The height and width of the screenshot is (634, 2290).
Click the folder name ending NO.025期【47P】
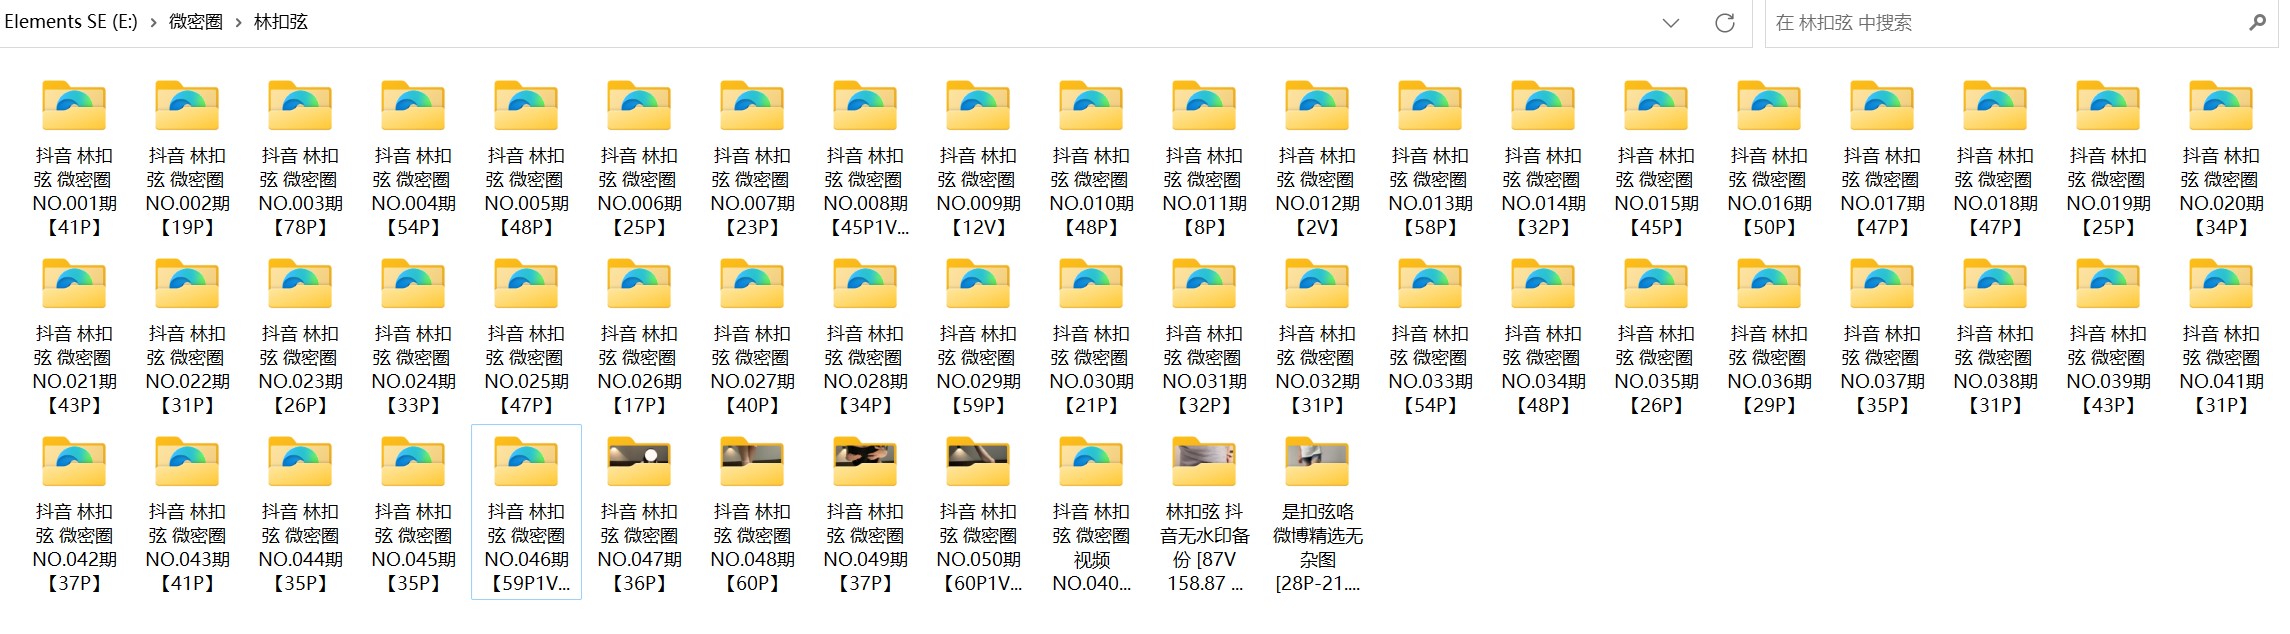coord(527,370)
